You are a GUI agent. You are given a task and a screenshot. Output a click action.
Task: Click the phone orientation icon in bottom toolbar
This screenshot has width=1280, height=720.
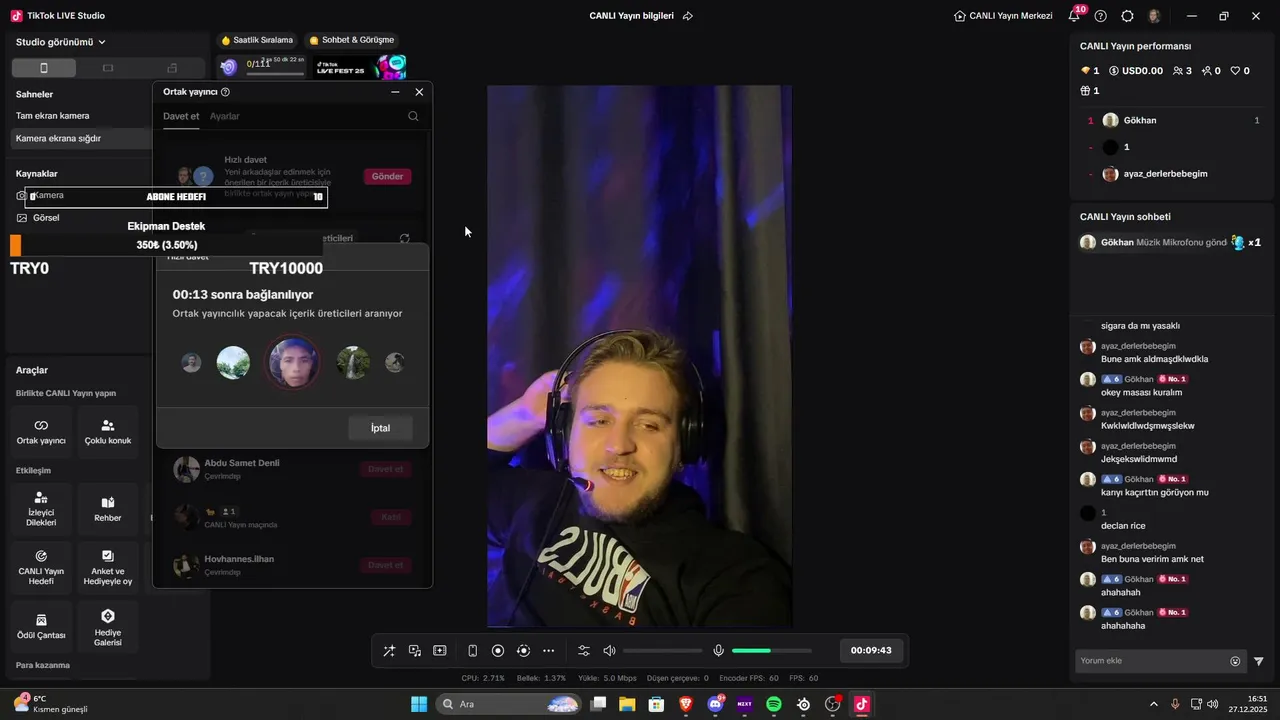tap(473, 651)
